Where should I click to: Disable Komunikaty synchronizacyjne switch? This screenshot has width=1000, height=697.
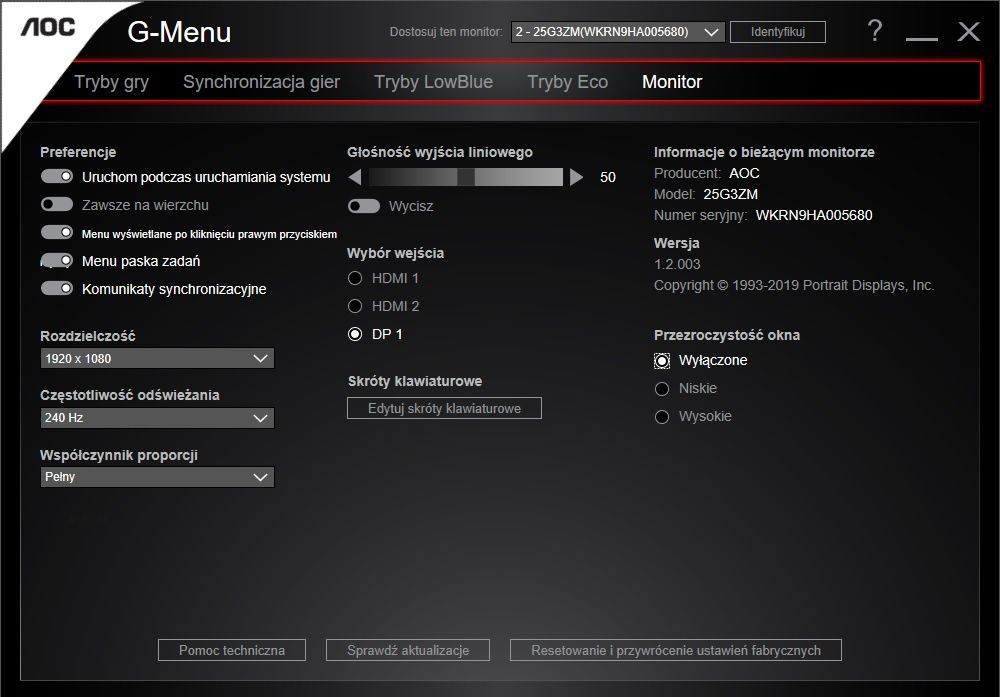click(x=57, y=289)
